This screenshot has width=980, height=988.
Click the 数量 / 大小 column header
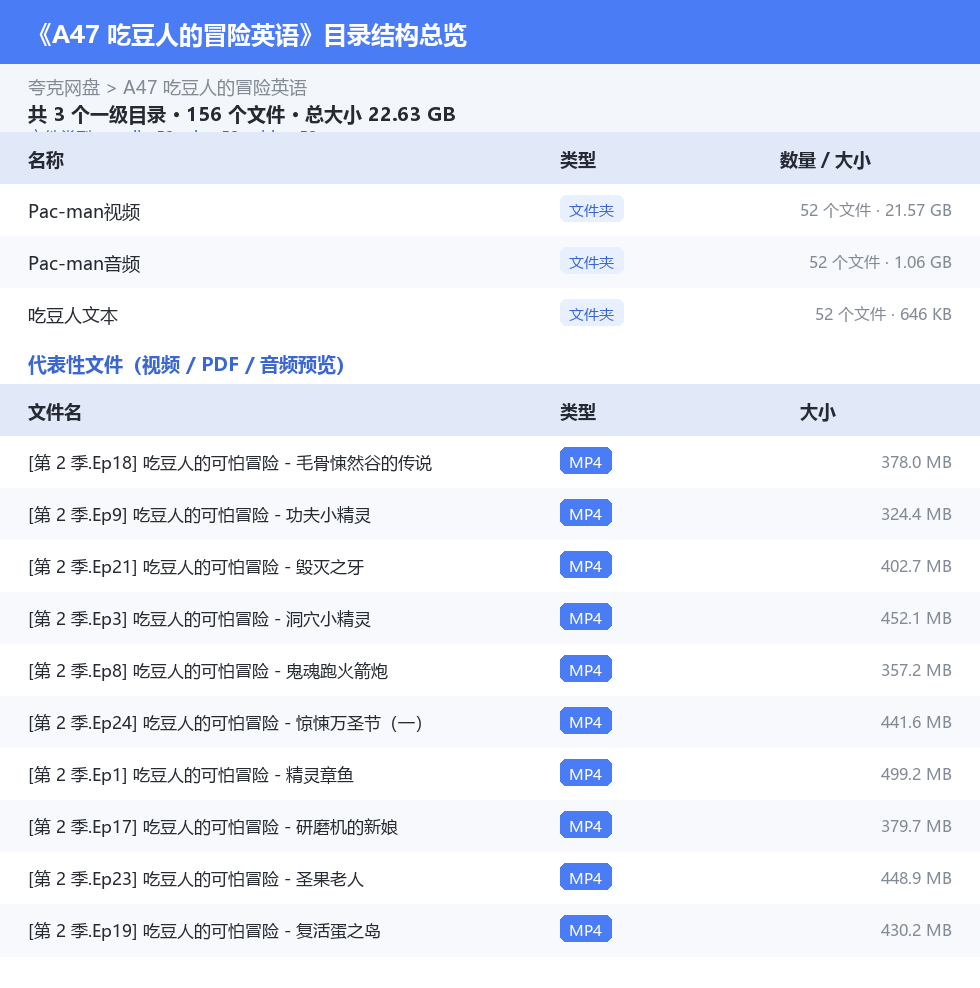pos(825,160)
